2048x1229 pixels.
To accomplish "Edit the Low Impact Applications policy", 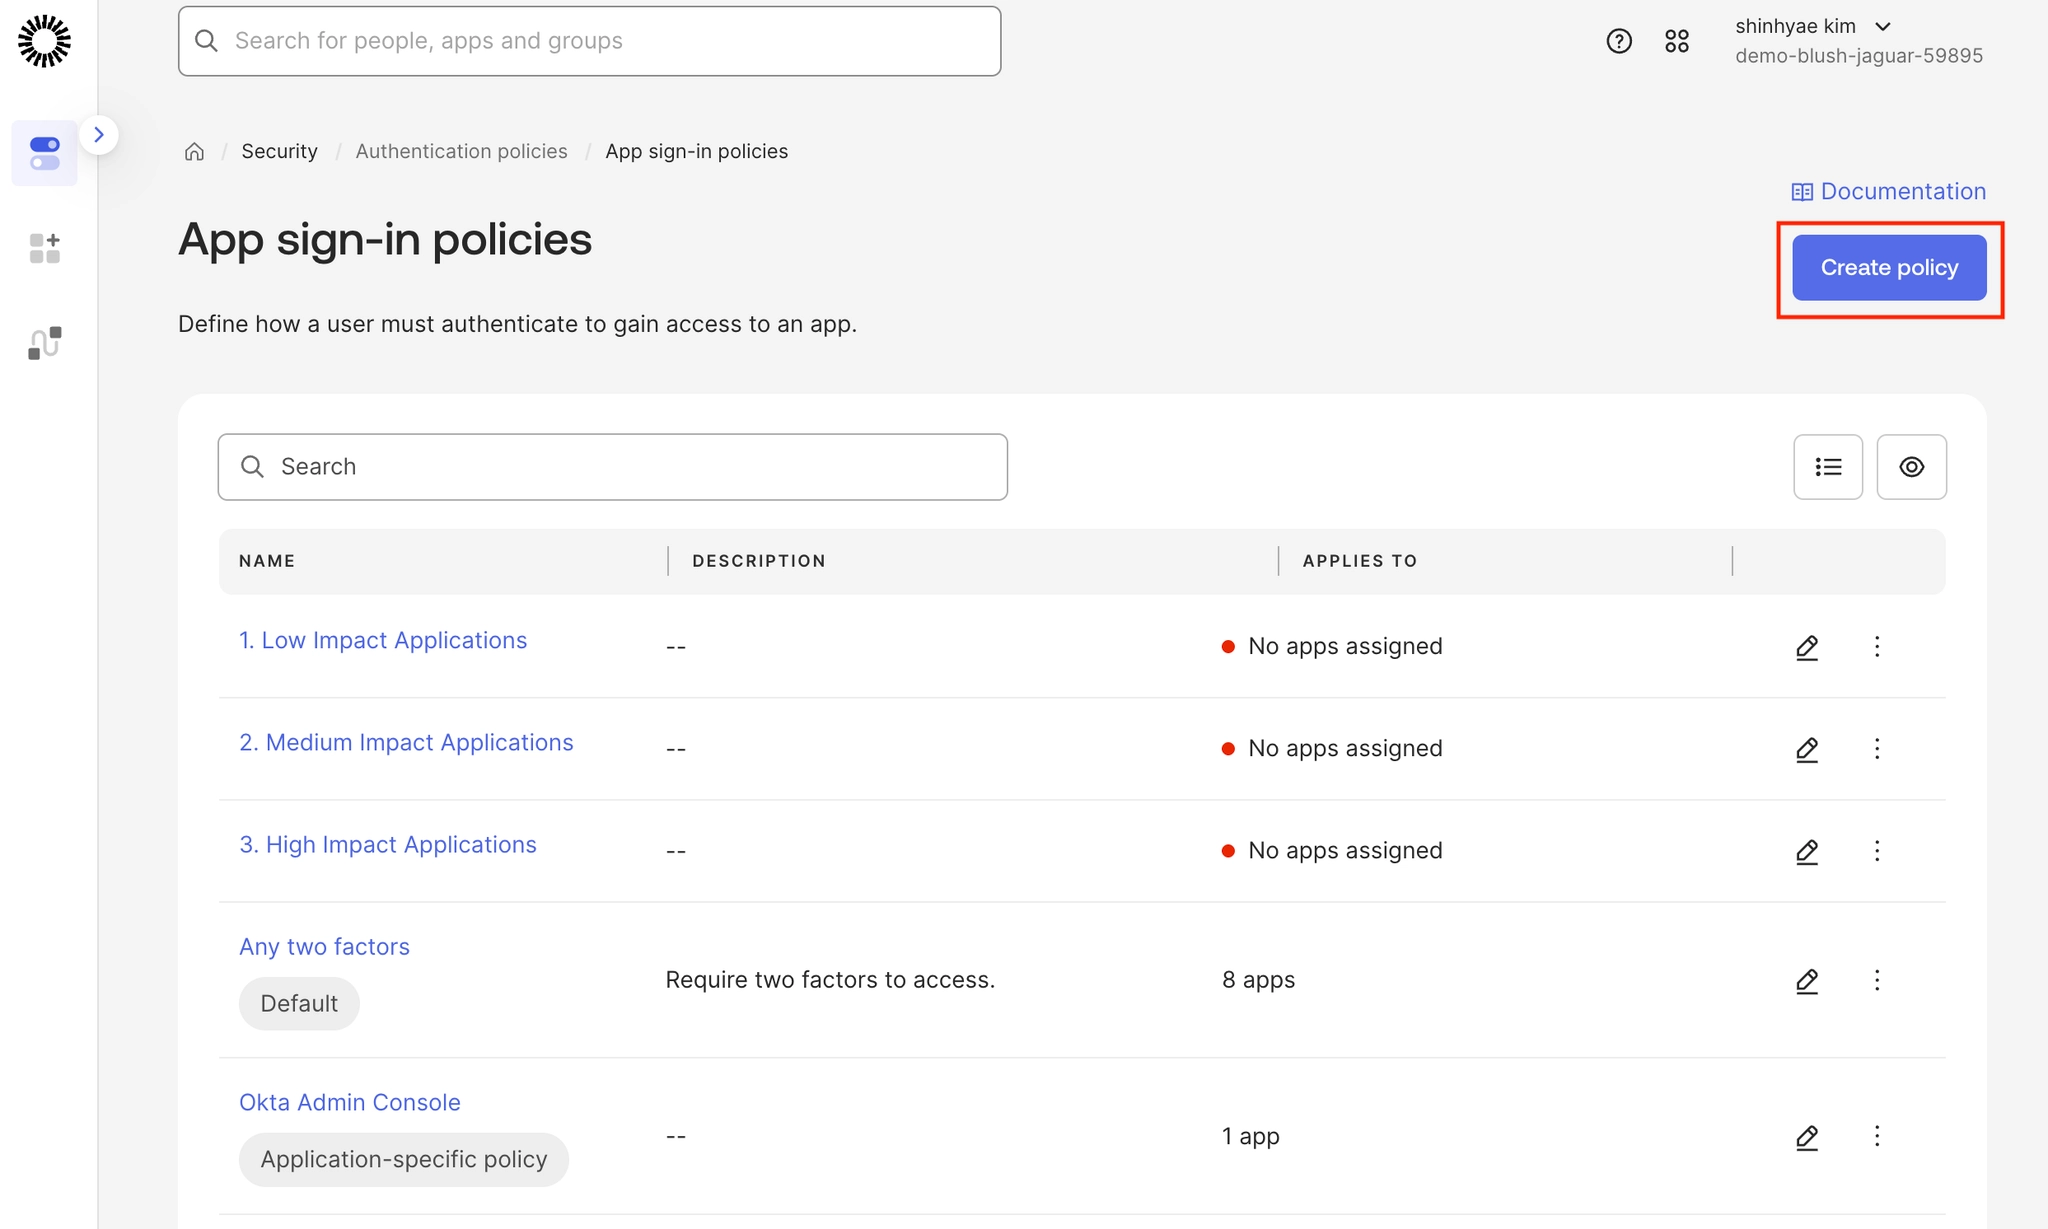I will [1806, 647].
